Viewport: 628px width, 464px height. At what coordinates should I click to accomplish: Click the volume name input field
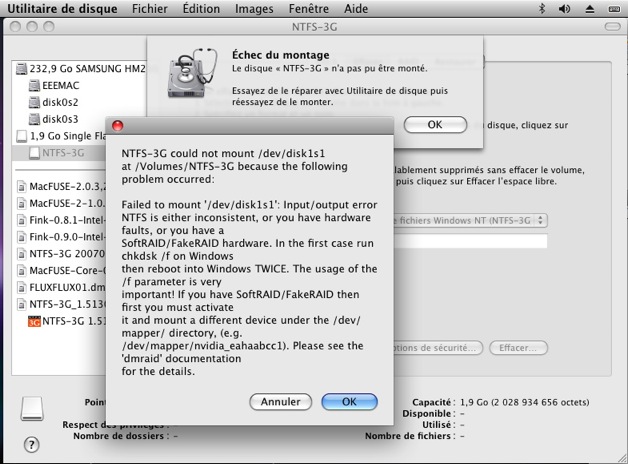(x=470, y=241)
